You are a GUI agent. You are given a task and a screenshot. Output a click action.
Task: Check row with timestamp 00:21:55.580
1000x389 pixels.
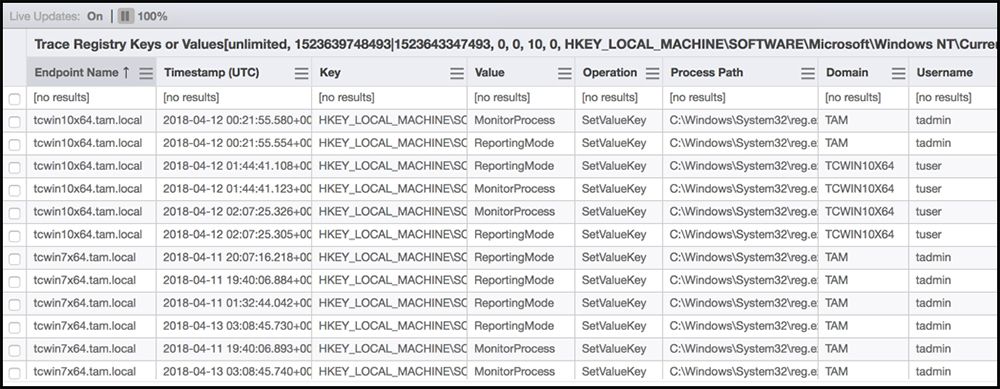(14, 121)
